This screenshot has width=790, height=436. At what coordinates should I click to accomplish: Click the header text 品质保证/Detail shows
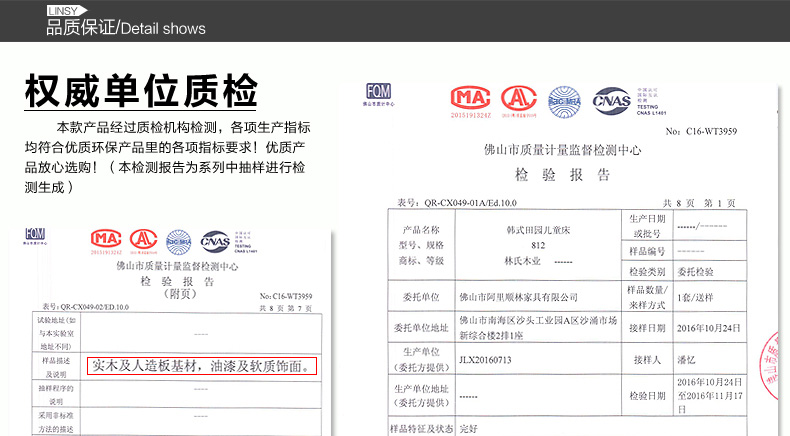pyautogui.click(x=125, y=28)
